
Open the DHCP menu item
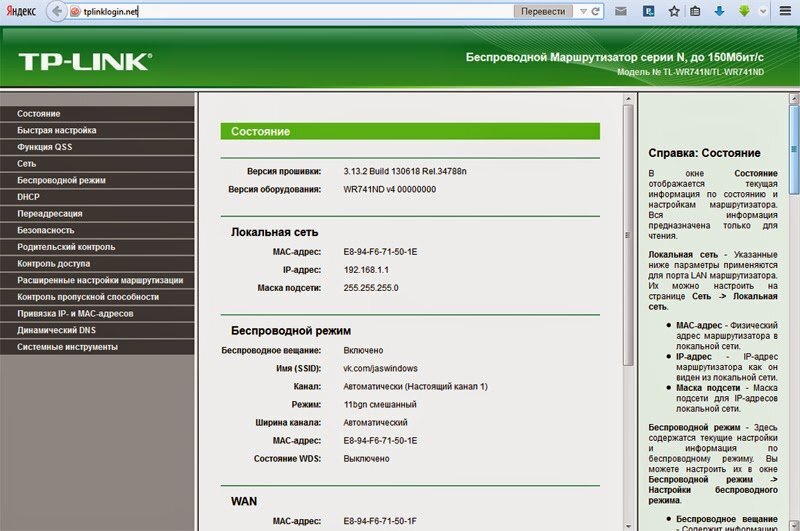97,197
